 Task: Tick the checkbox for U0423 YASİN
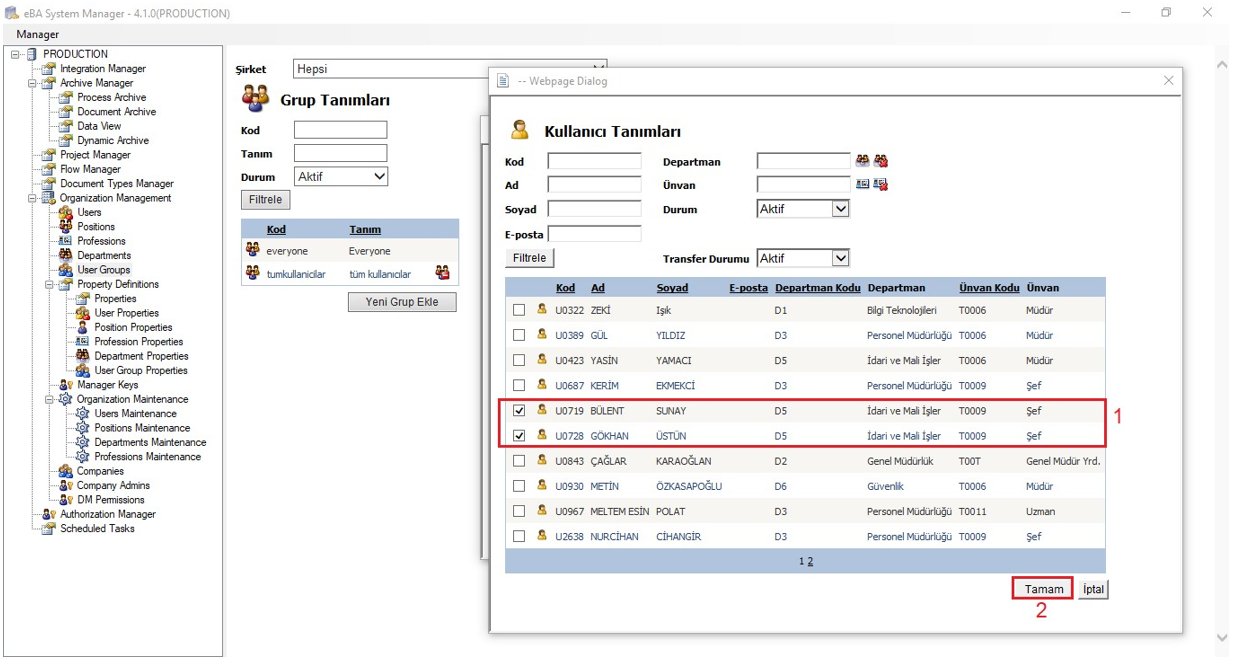click(519, 360)
